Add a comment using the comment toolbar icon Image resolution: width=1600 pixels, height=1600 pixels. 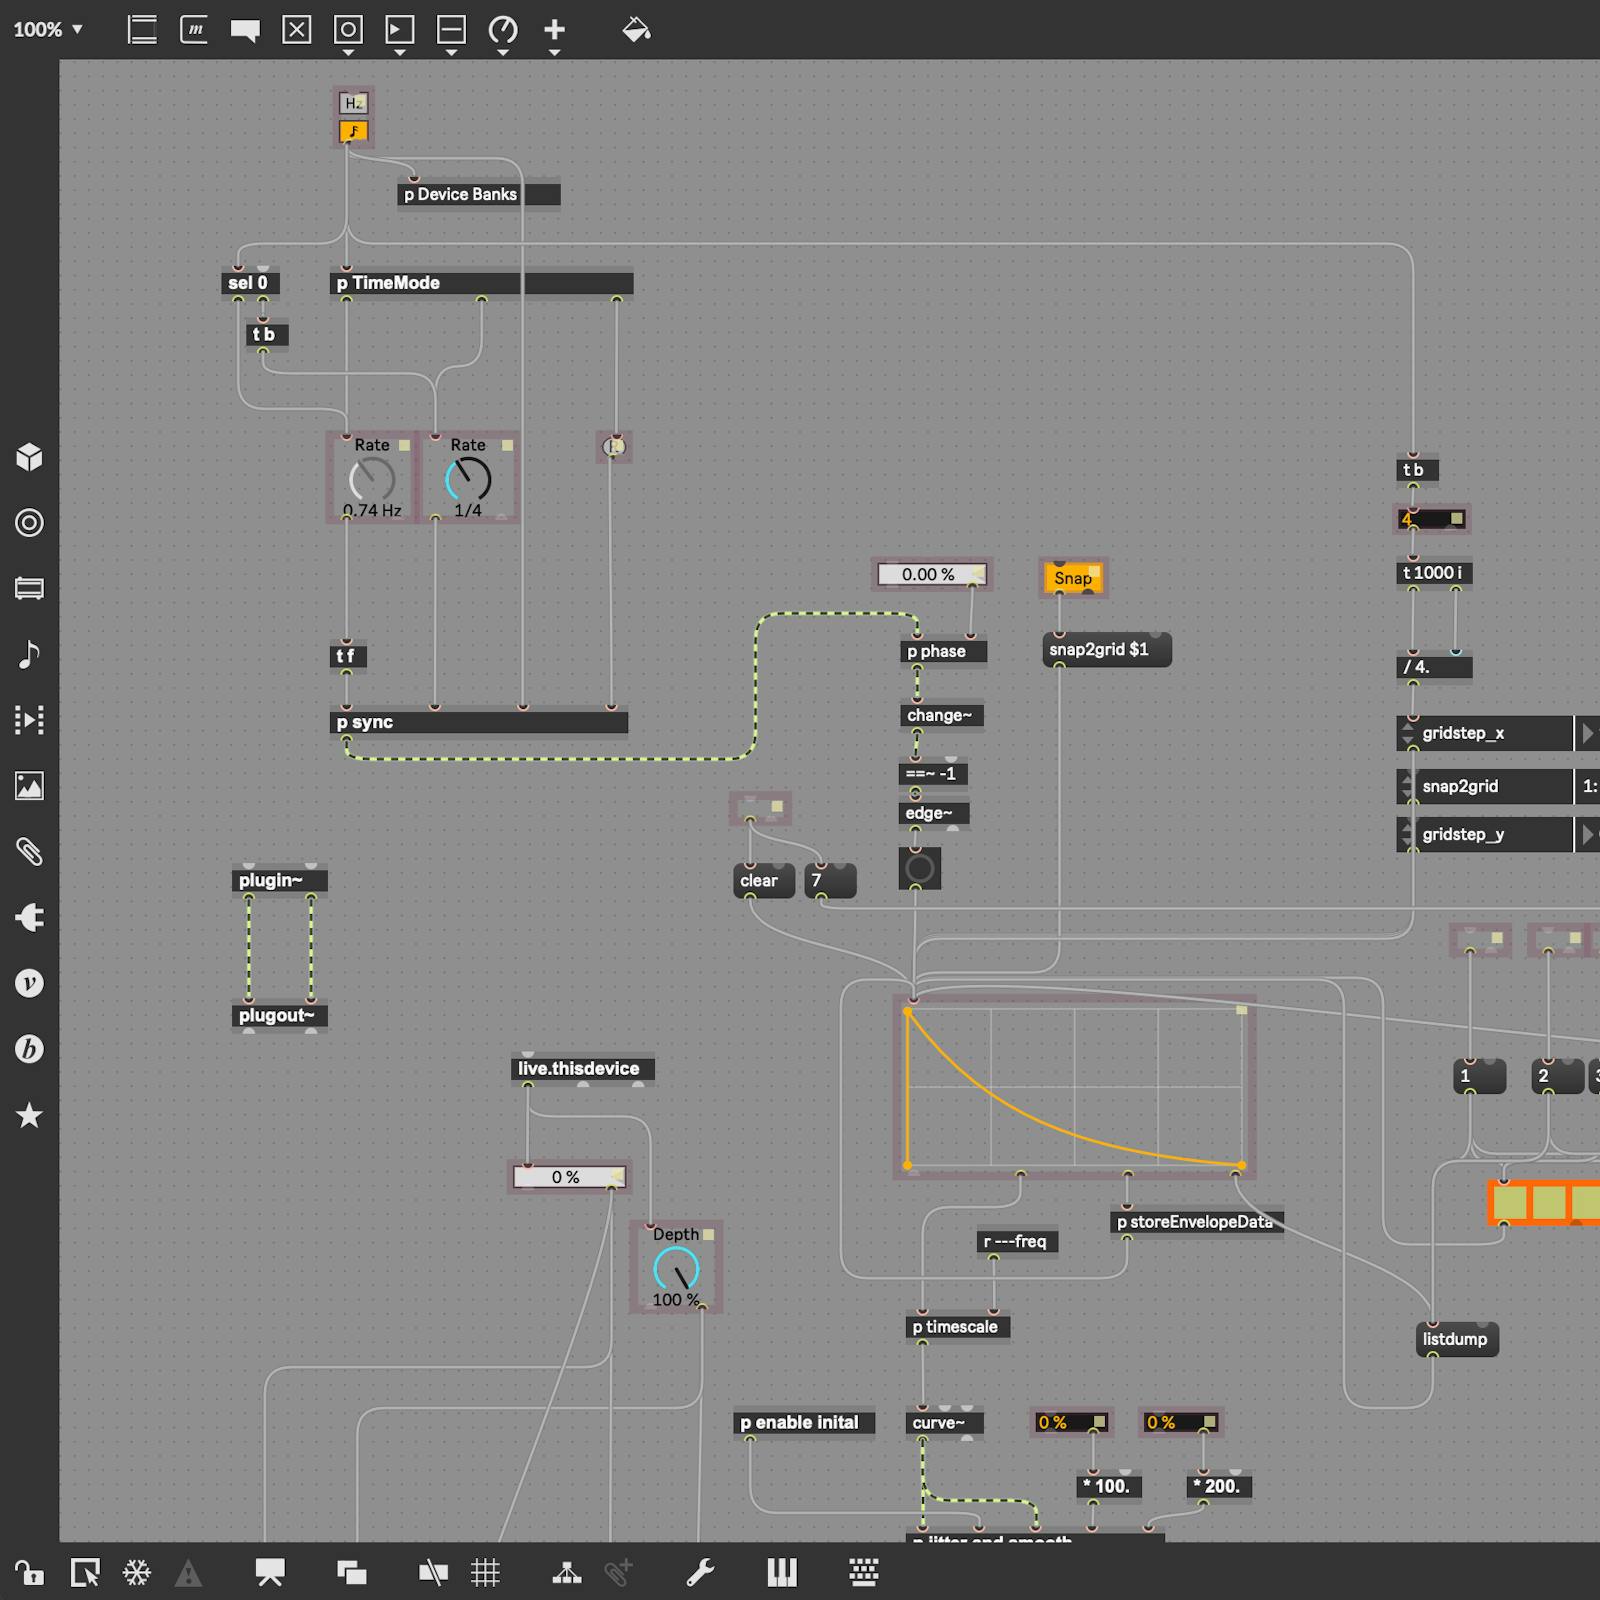(x=245, y=30)
